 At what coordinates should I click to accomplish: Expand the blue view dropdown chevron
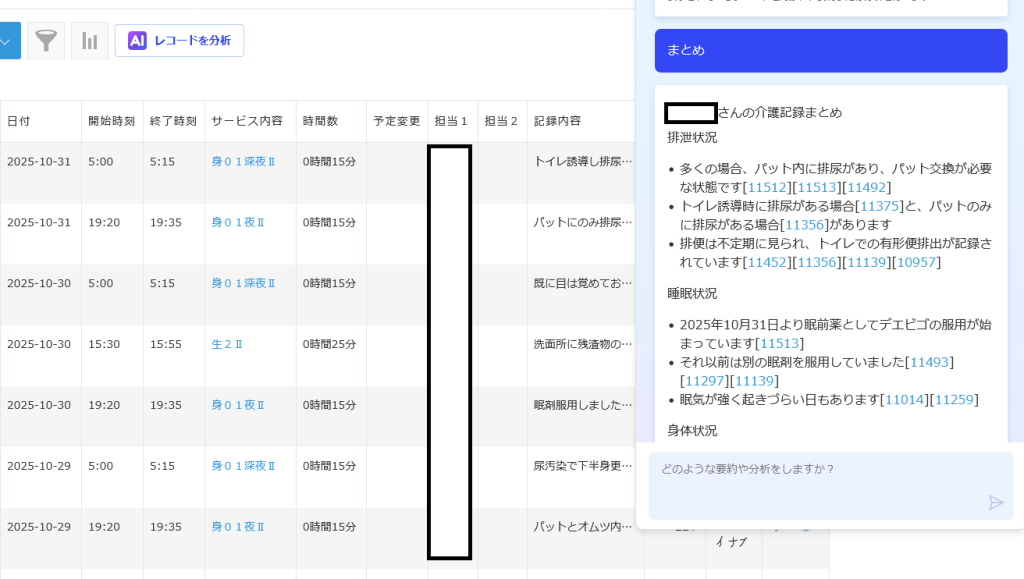[x=8, y=41]
